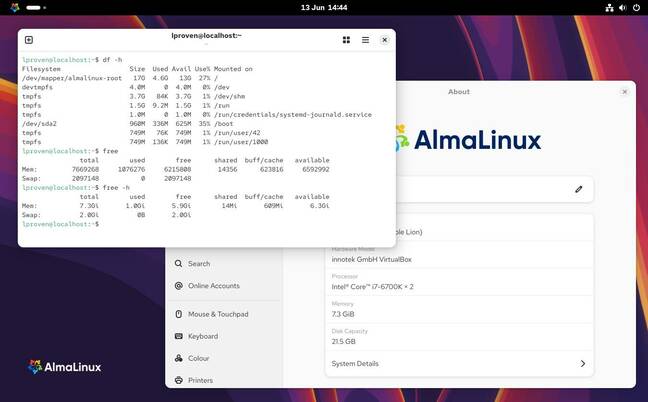Open Printers settings panel
This screenshot has width=648, height=402.
coord(223,380)
